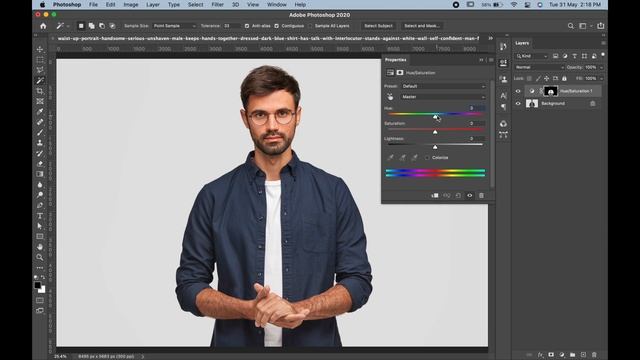Open the Preset Default dropdown
The image size is (640, 360).
click(x=444, y=86)
